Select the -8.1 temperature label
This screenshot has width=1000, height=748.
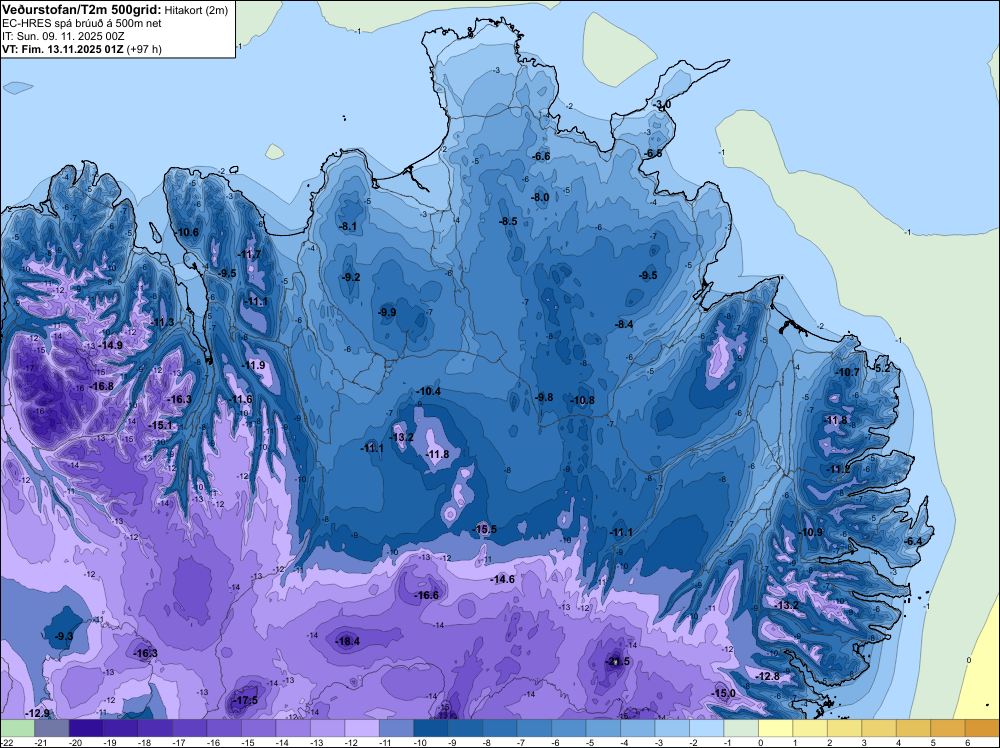click(348, 226)
